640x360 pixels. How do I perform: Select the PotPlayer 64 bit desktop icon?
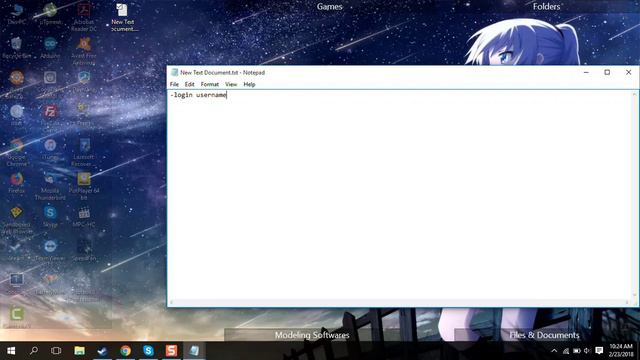coord(84,186)
